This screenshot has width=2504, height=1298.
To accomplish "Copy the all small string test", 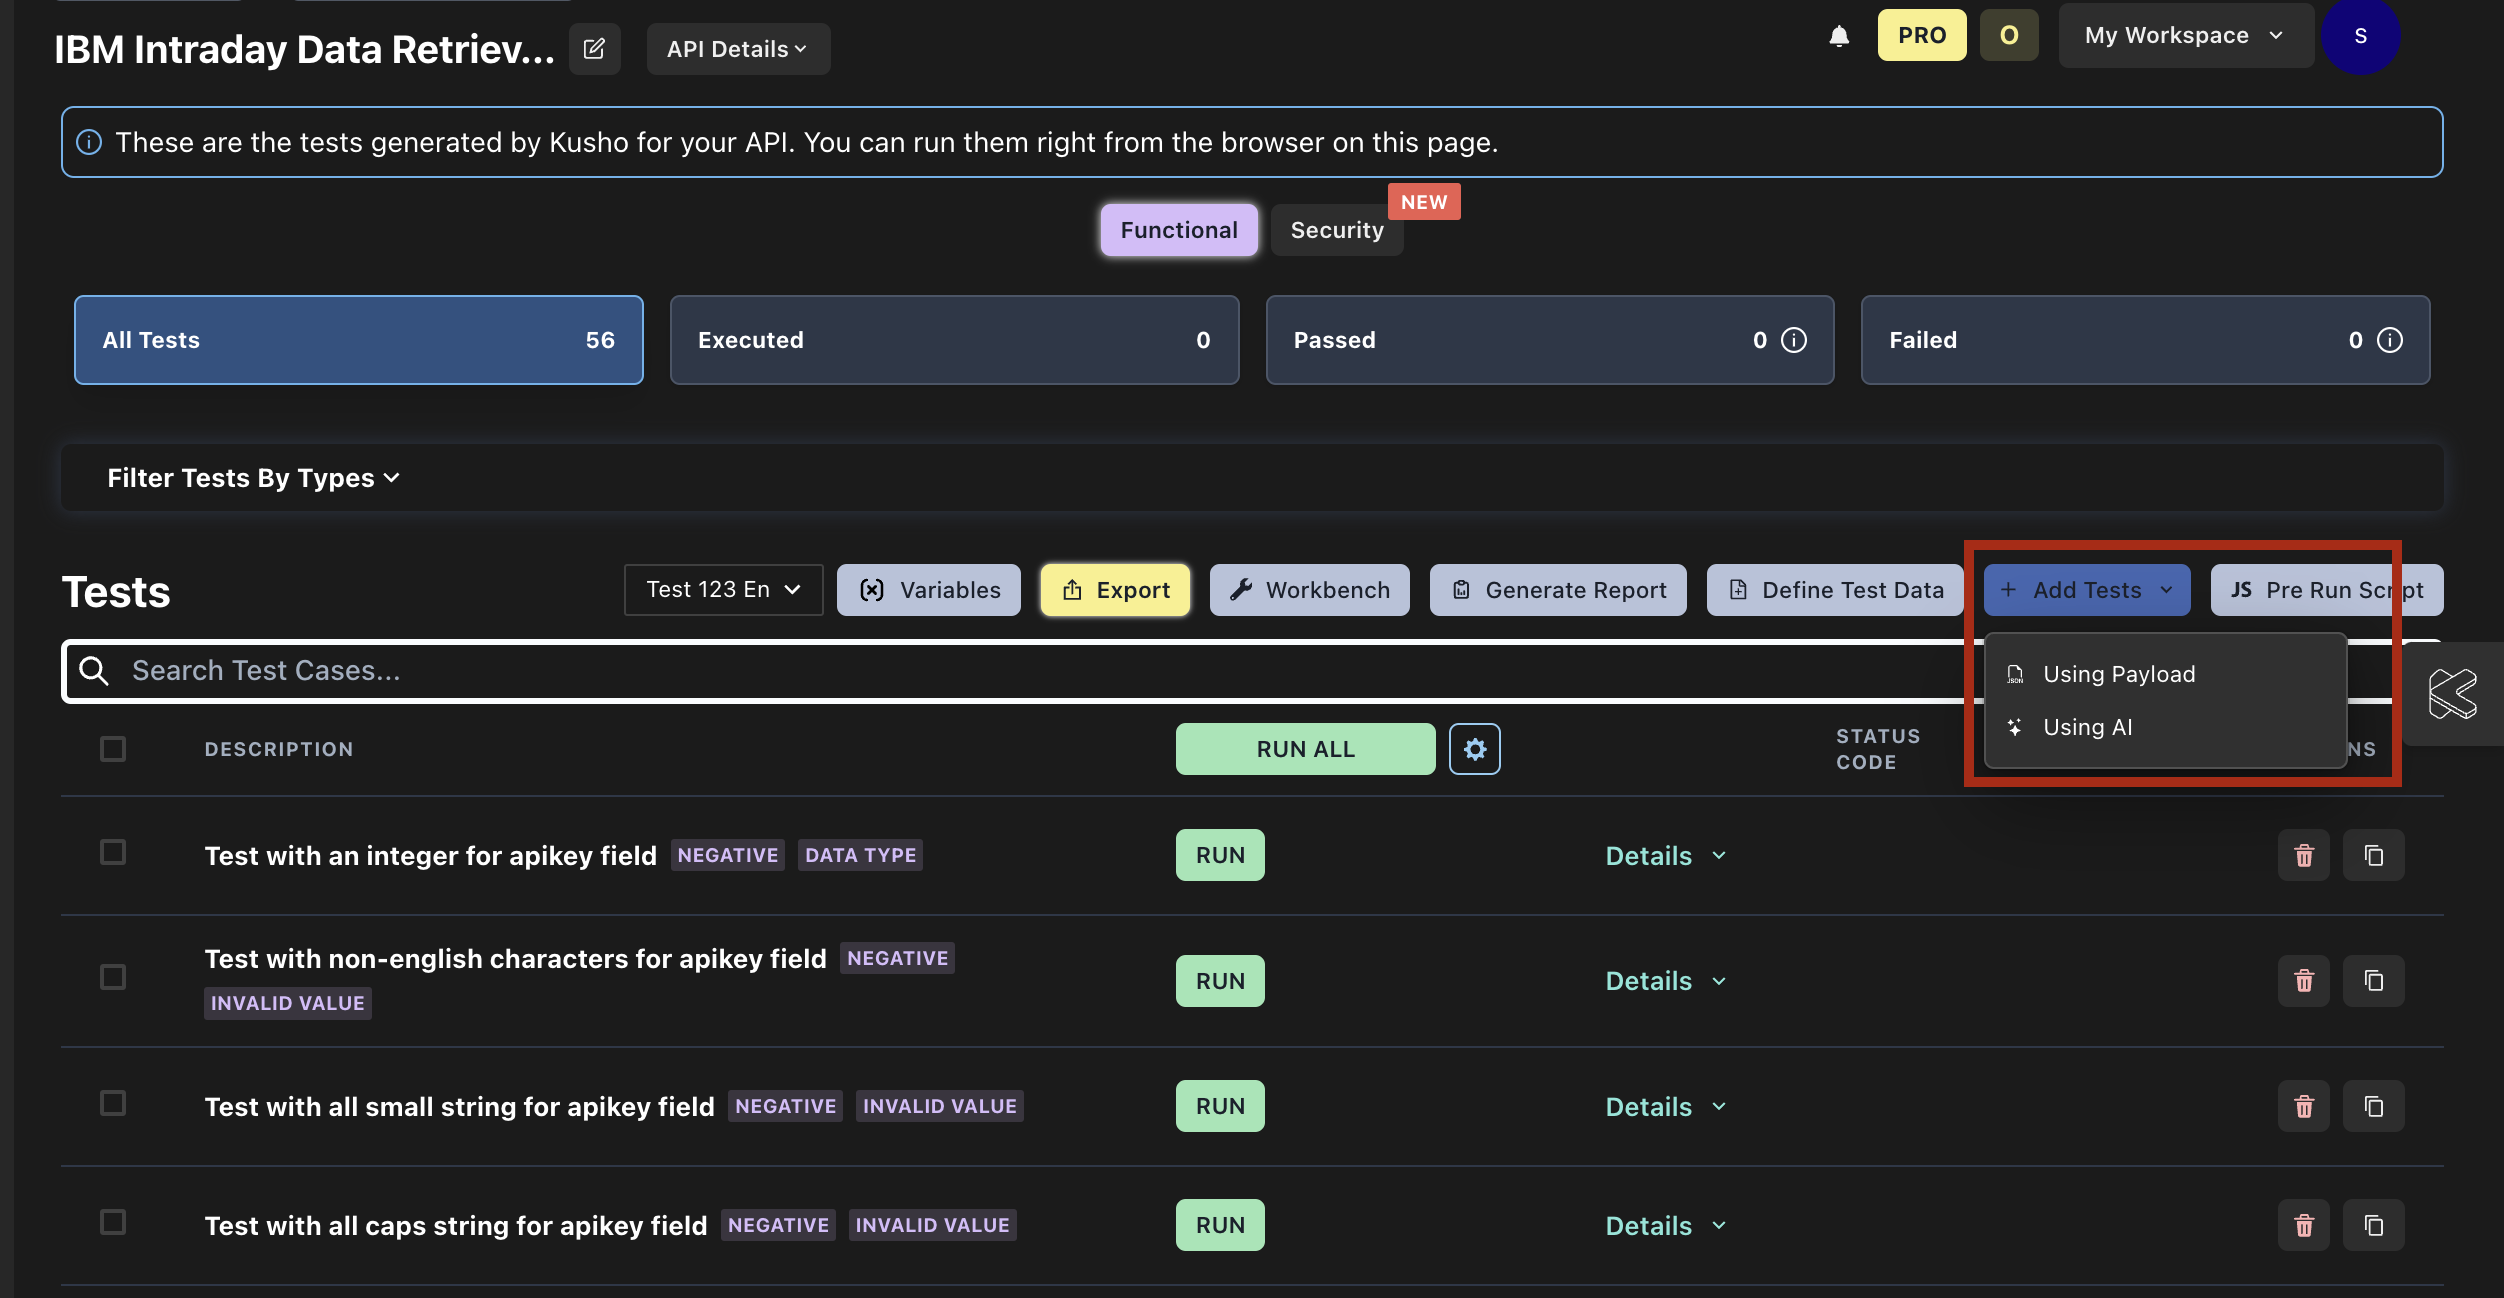I will click(2373, 1106).
